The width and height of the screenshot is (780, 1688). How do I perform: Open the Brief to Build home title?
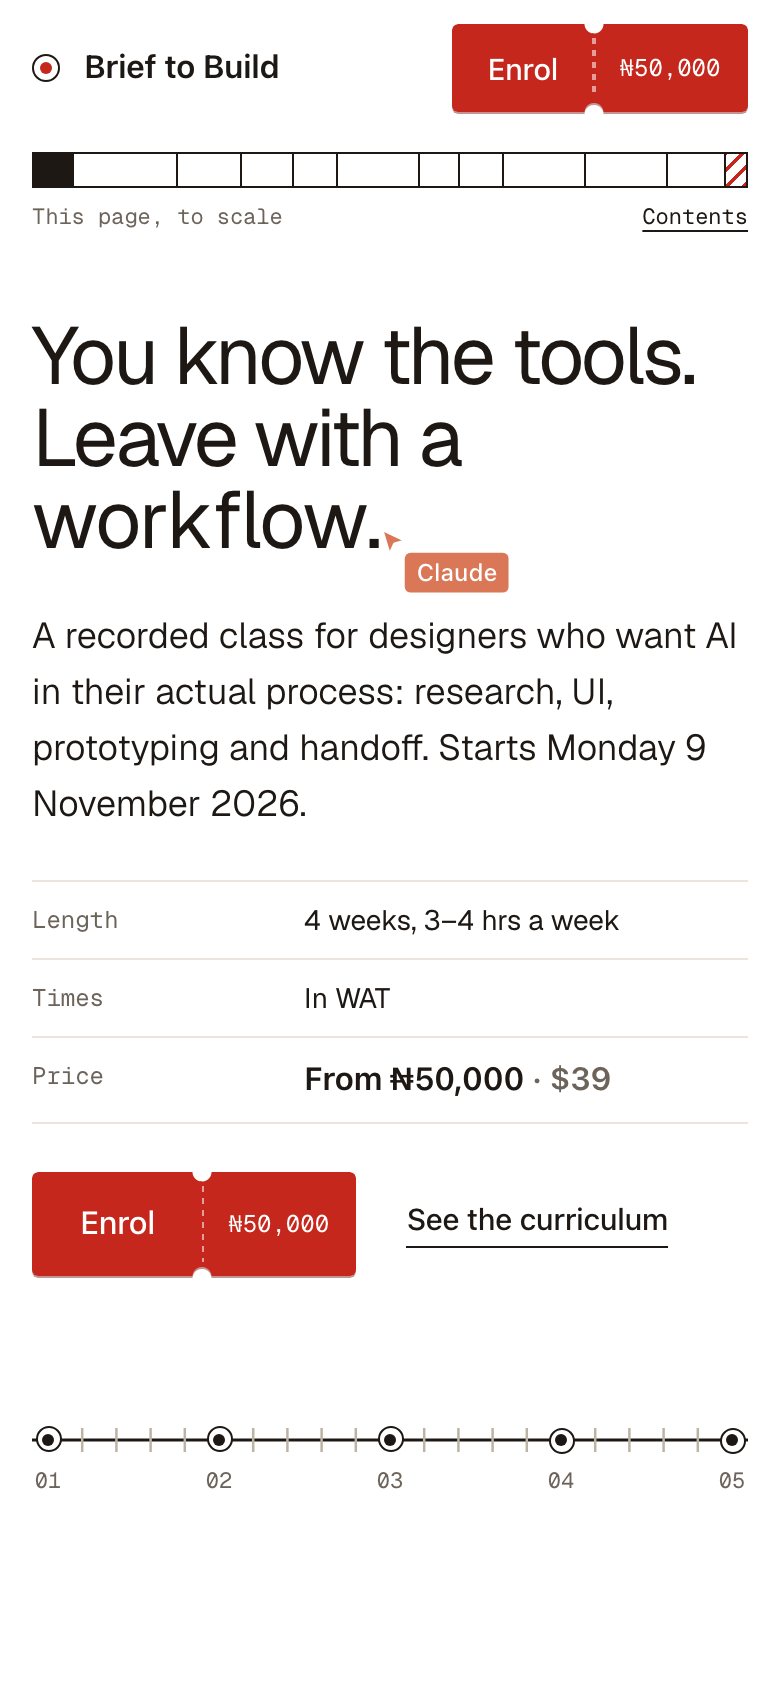tap(181, 67)
